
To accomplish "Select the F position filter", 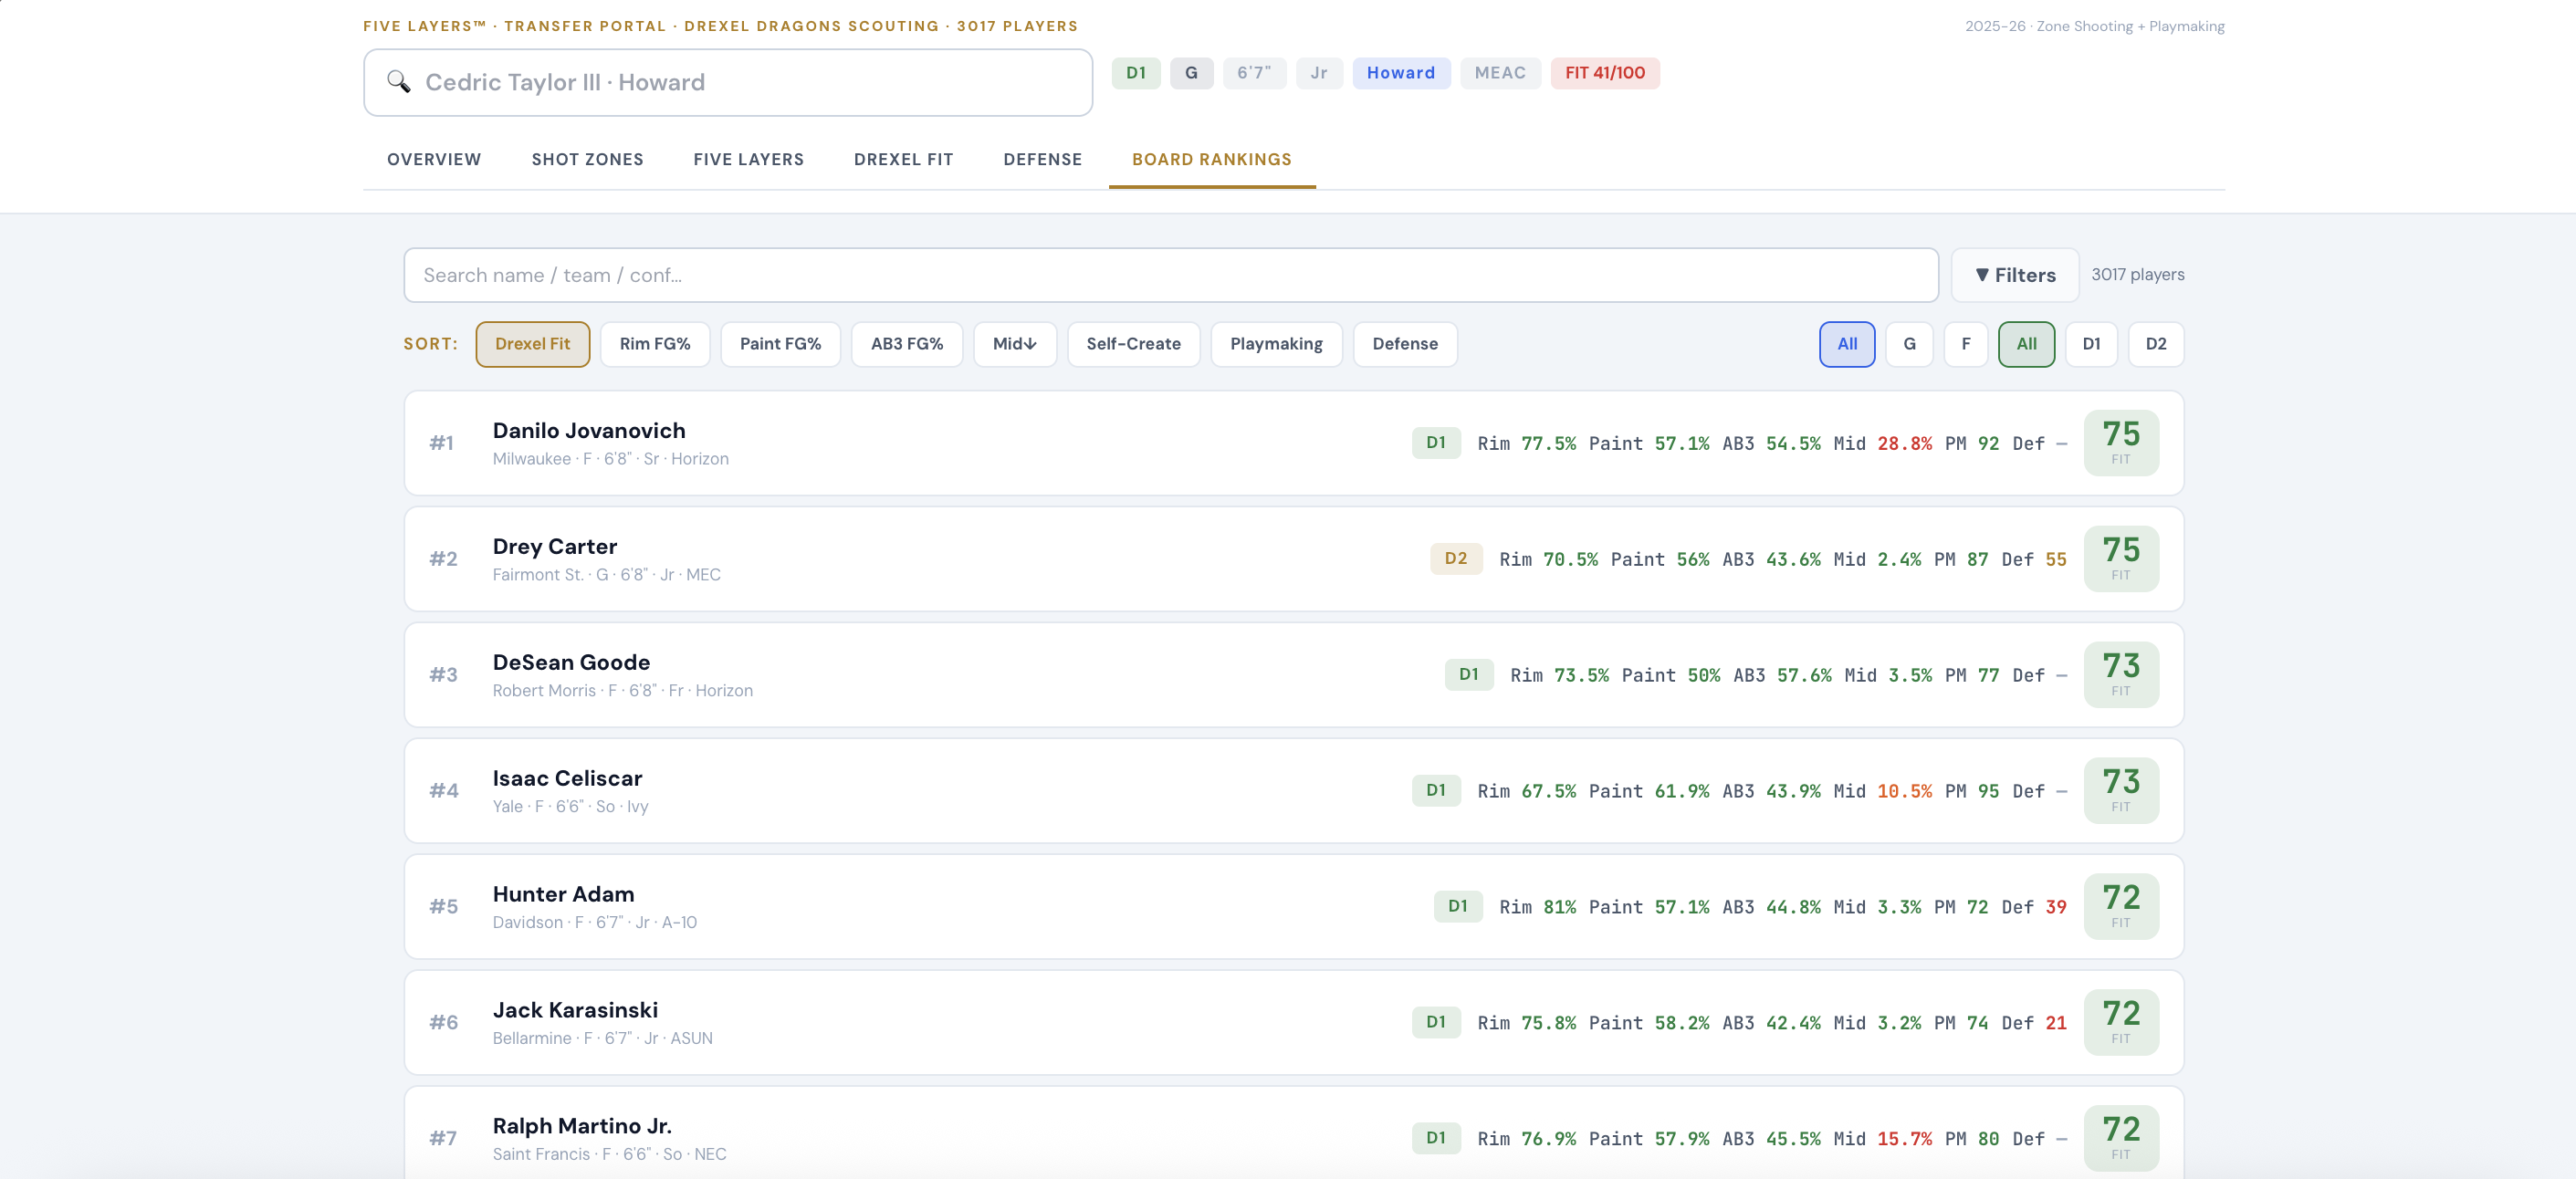I will (x=1965, y=344).
